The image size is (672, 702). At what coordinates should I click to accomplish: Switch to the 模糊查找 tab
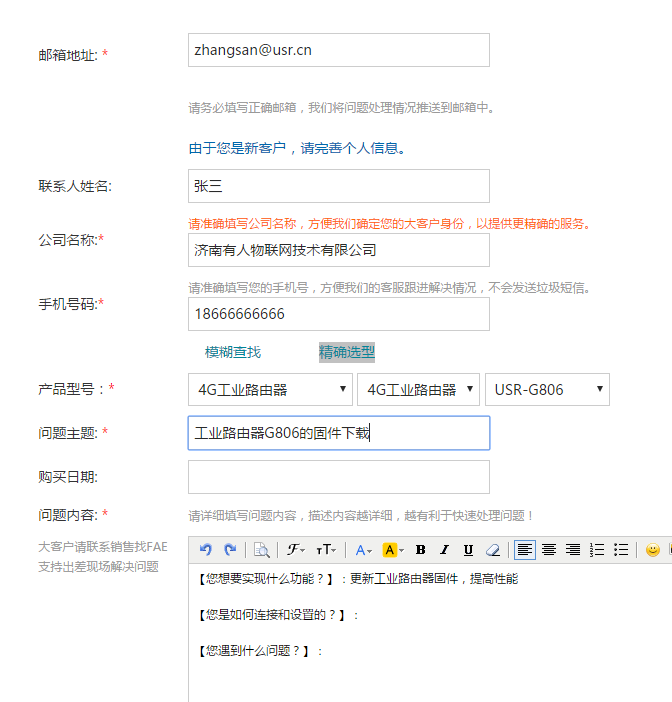[233, 352]
